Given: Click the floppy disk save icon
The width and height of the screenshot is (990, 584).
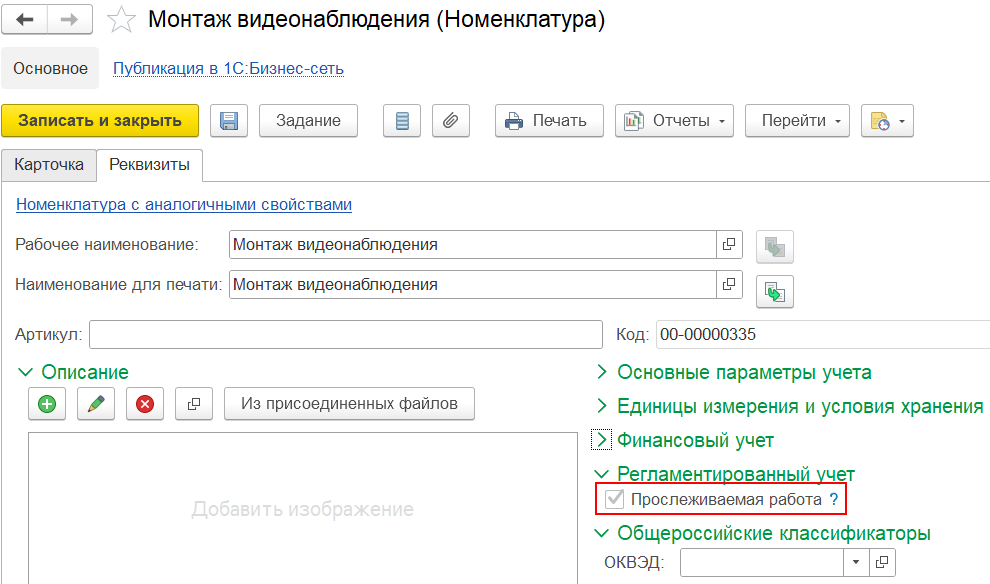Looking at the screenshot, I should (x=228, y=121).
